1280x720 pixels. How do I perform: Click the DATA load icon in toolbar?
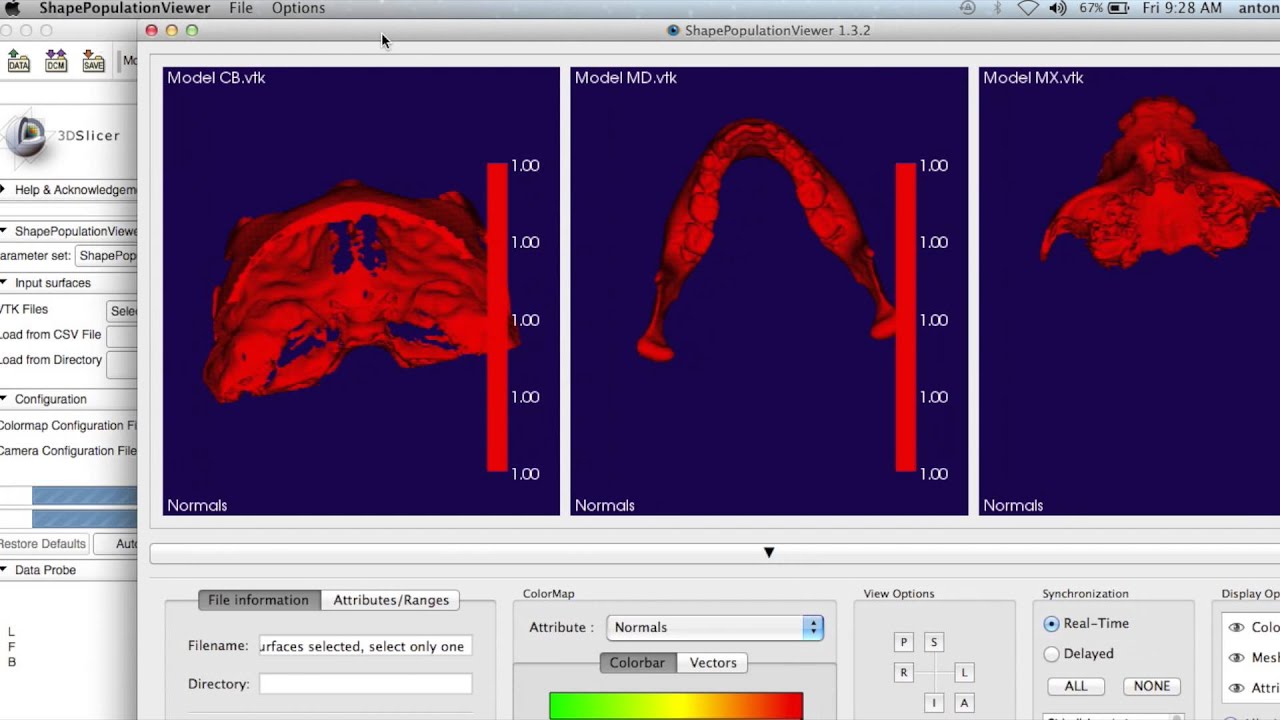pyautogui.click(x=18, y=61)
